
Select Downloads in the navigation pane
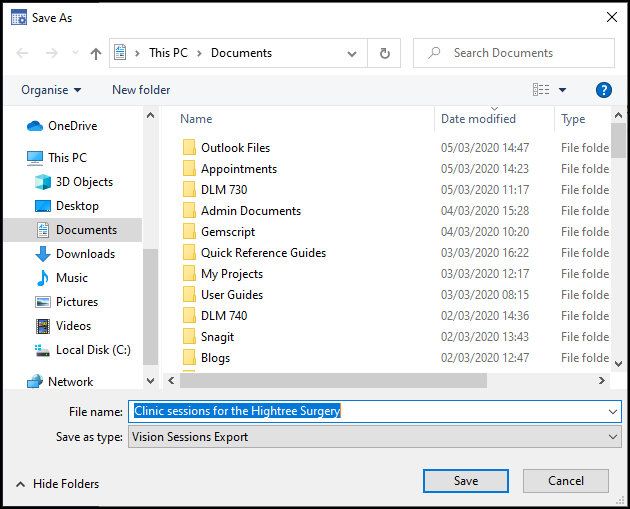pyautogui.click(x=85, y=254)
